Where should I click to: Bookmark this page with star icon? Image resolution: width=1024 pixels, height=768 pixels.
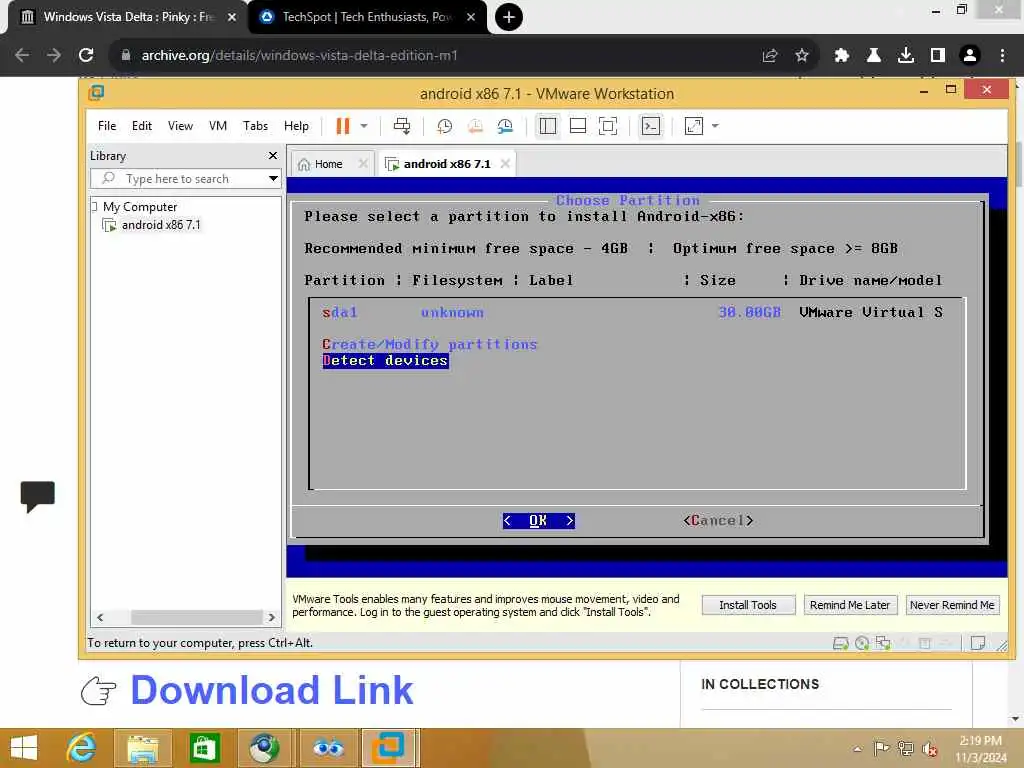click(x=802, y=56)
